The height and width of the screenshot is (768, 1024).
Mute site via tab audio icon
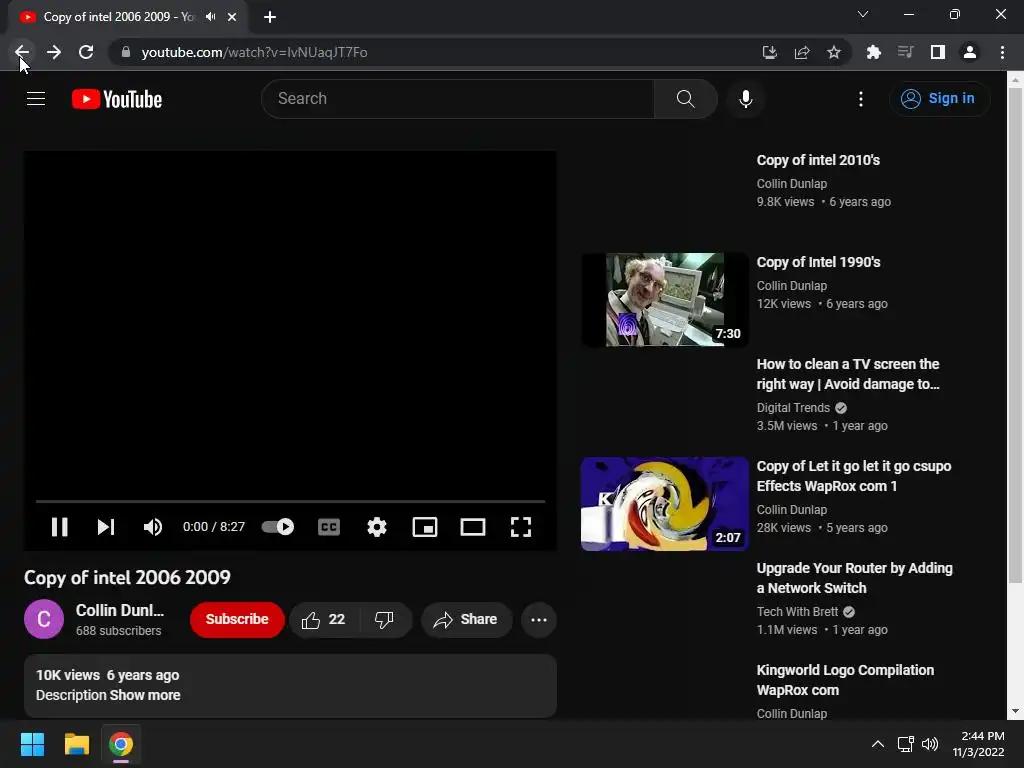(210, 17)
